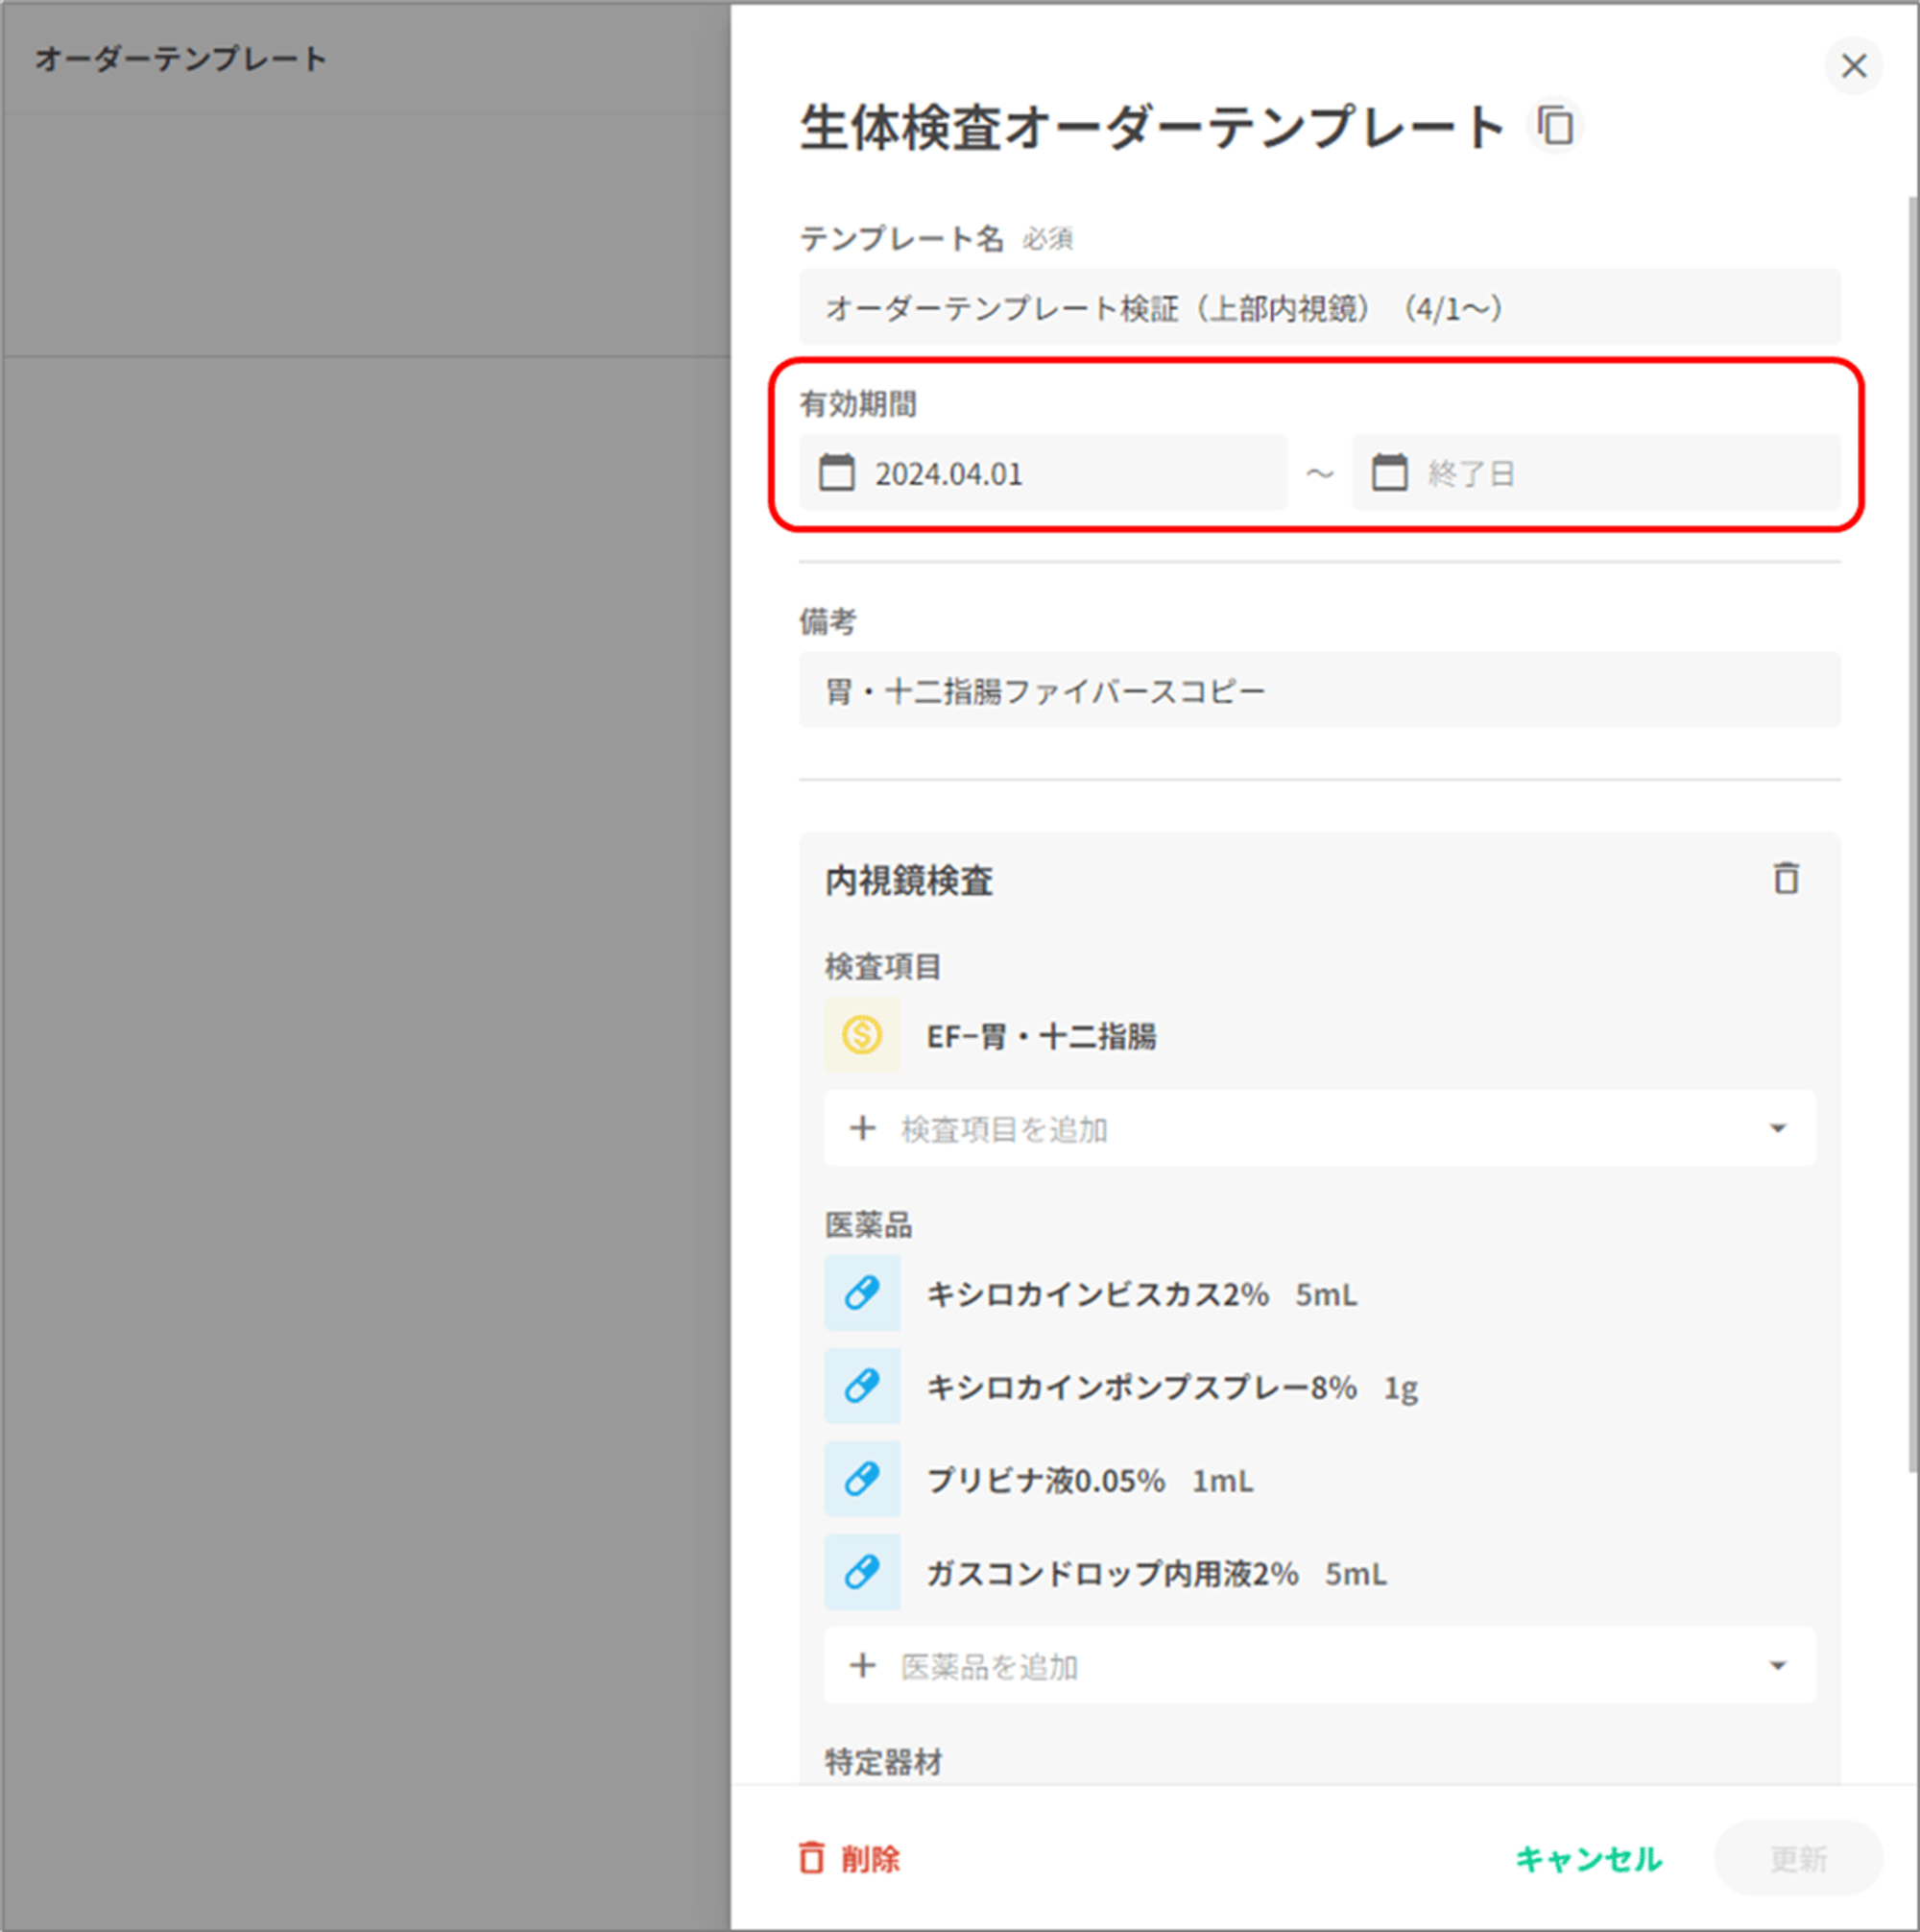The image size is (1920, 1932).
Task: Click the coin icon for EF-胃・十二指腸
Action: [x=862, y=1035]
